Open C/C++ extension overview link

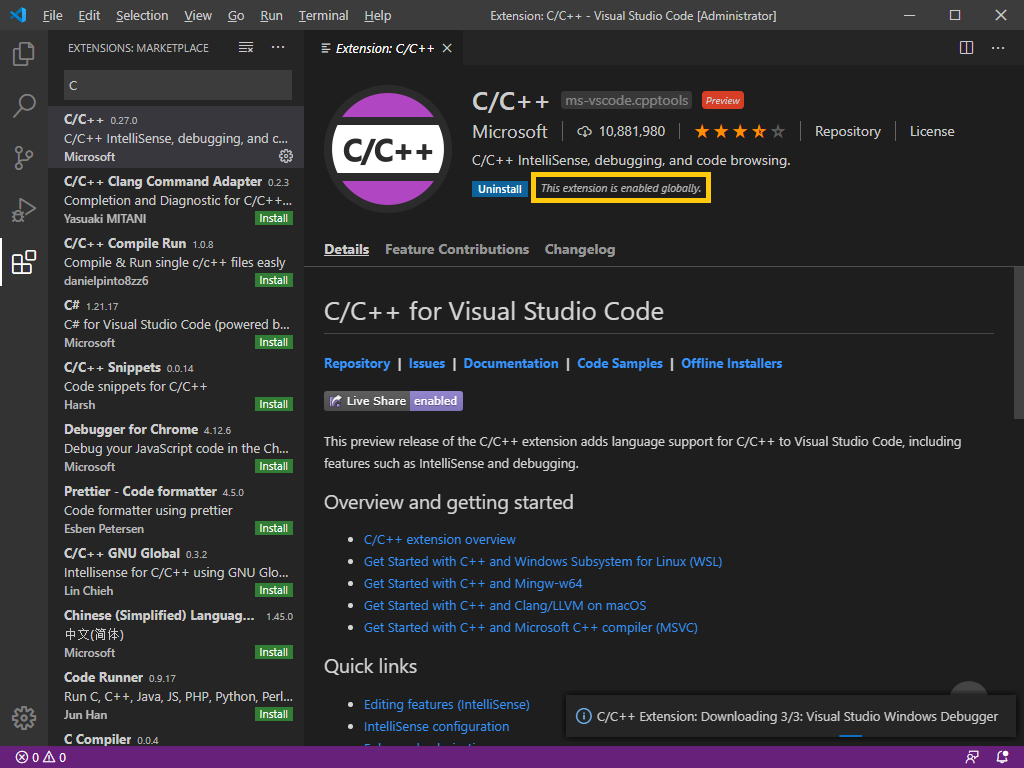click(440, 539)
